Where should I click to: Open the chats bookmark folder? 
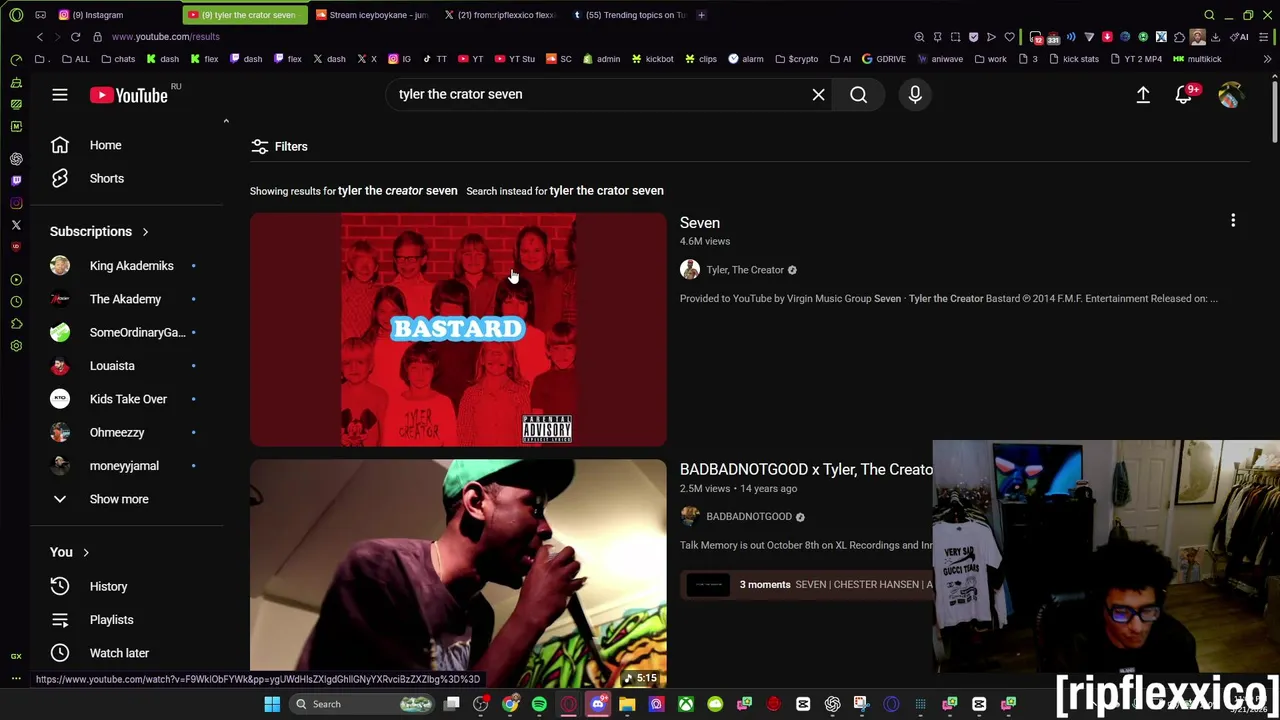[x=118, y=59]
